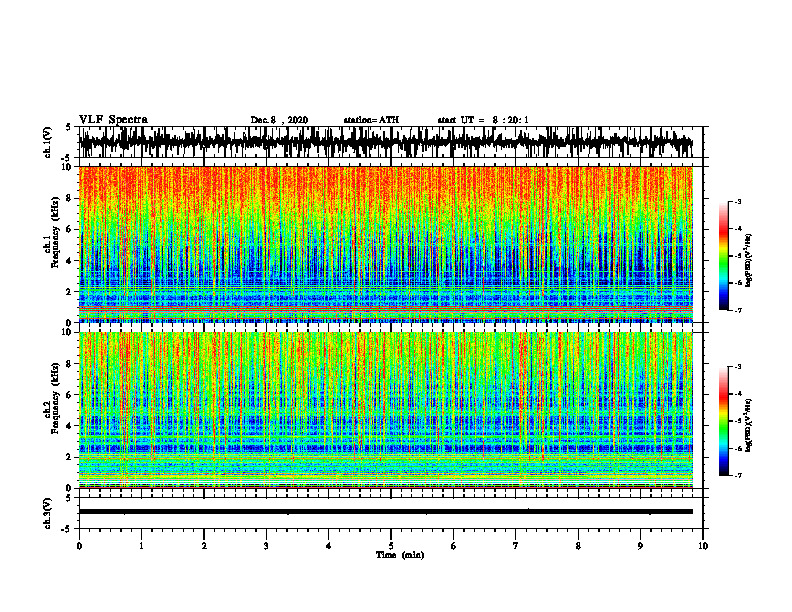
Task: Click the "4" kHz tick on ch.1 frequency axis
Action: 70,261
